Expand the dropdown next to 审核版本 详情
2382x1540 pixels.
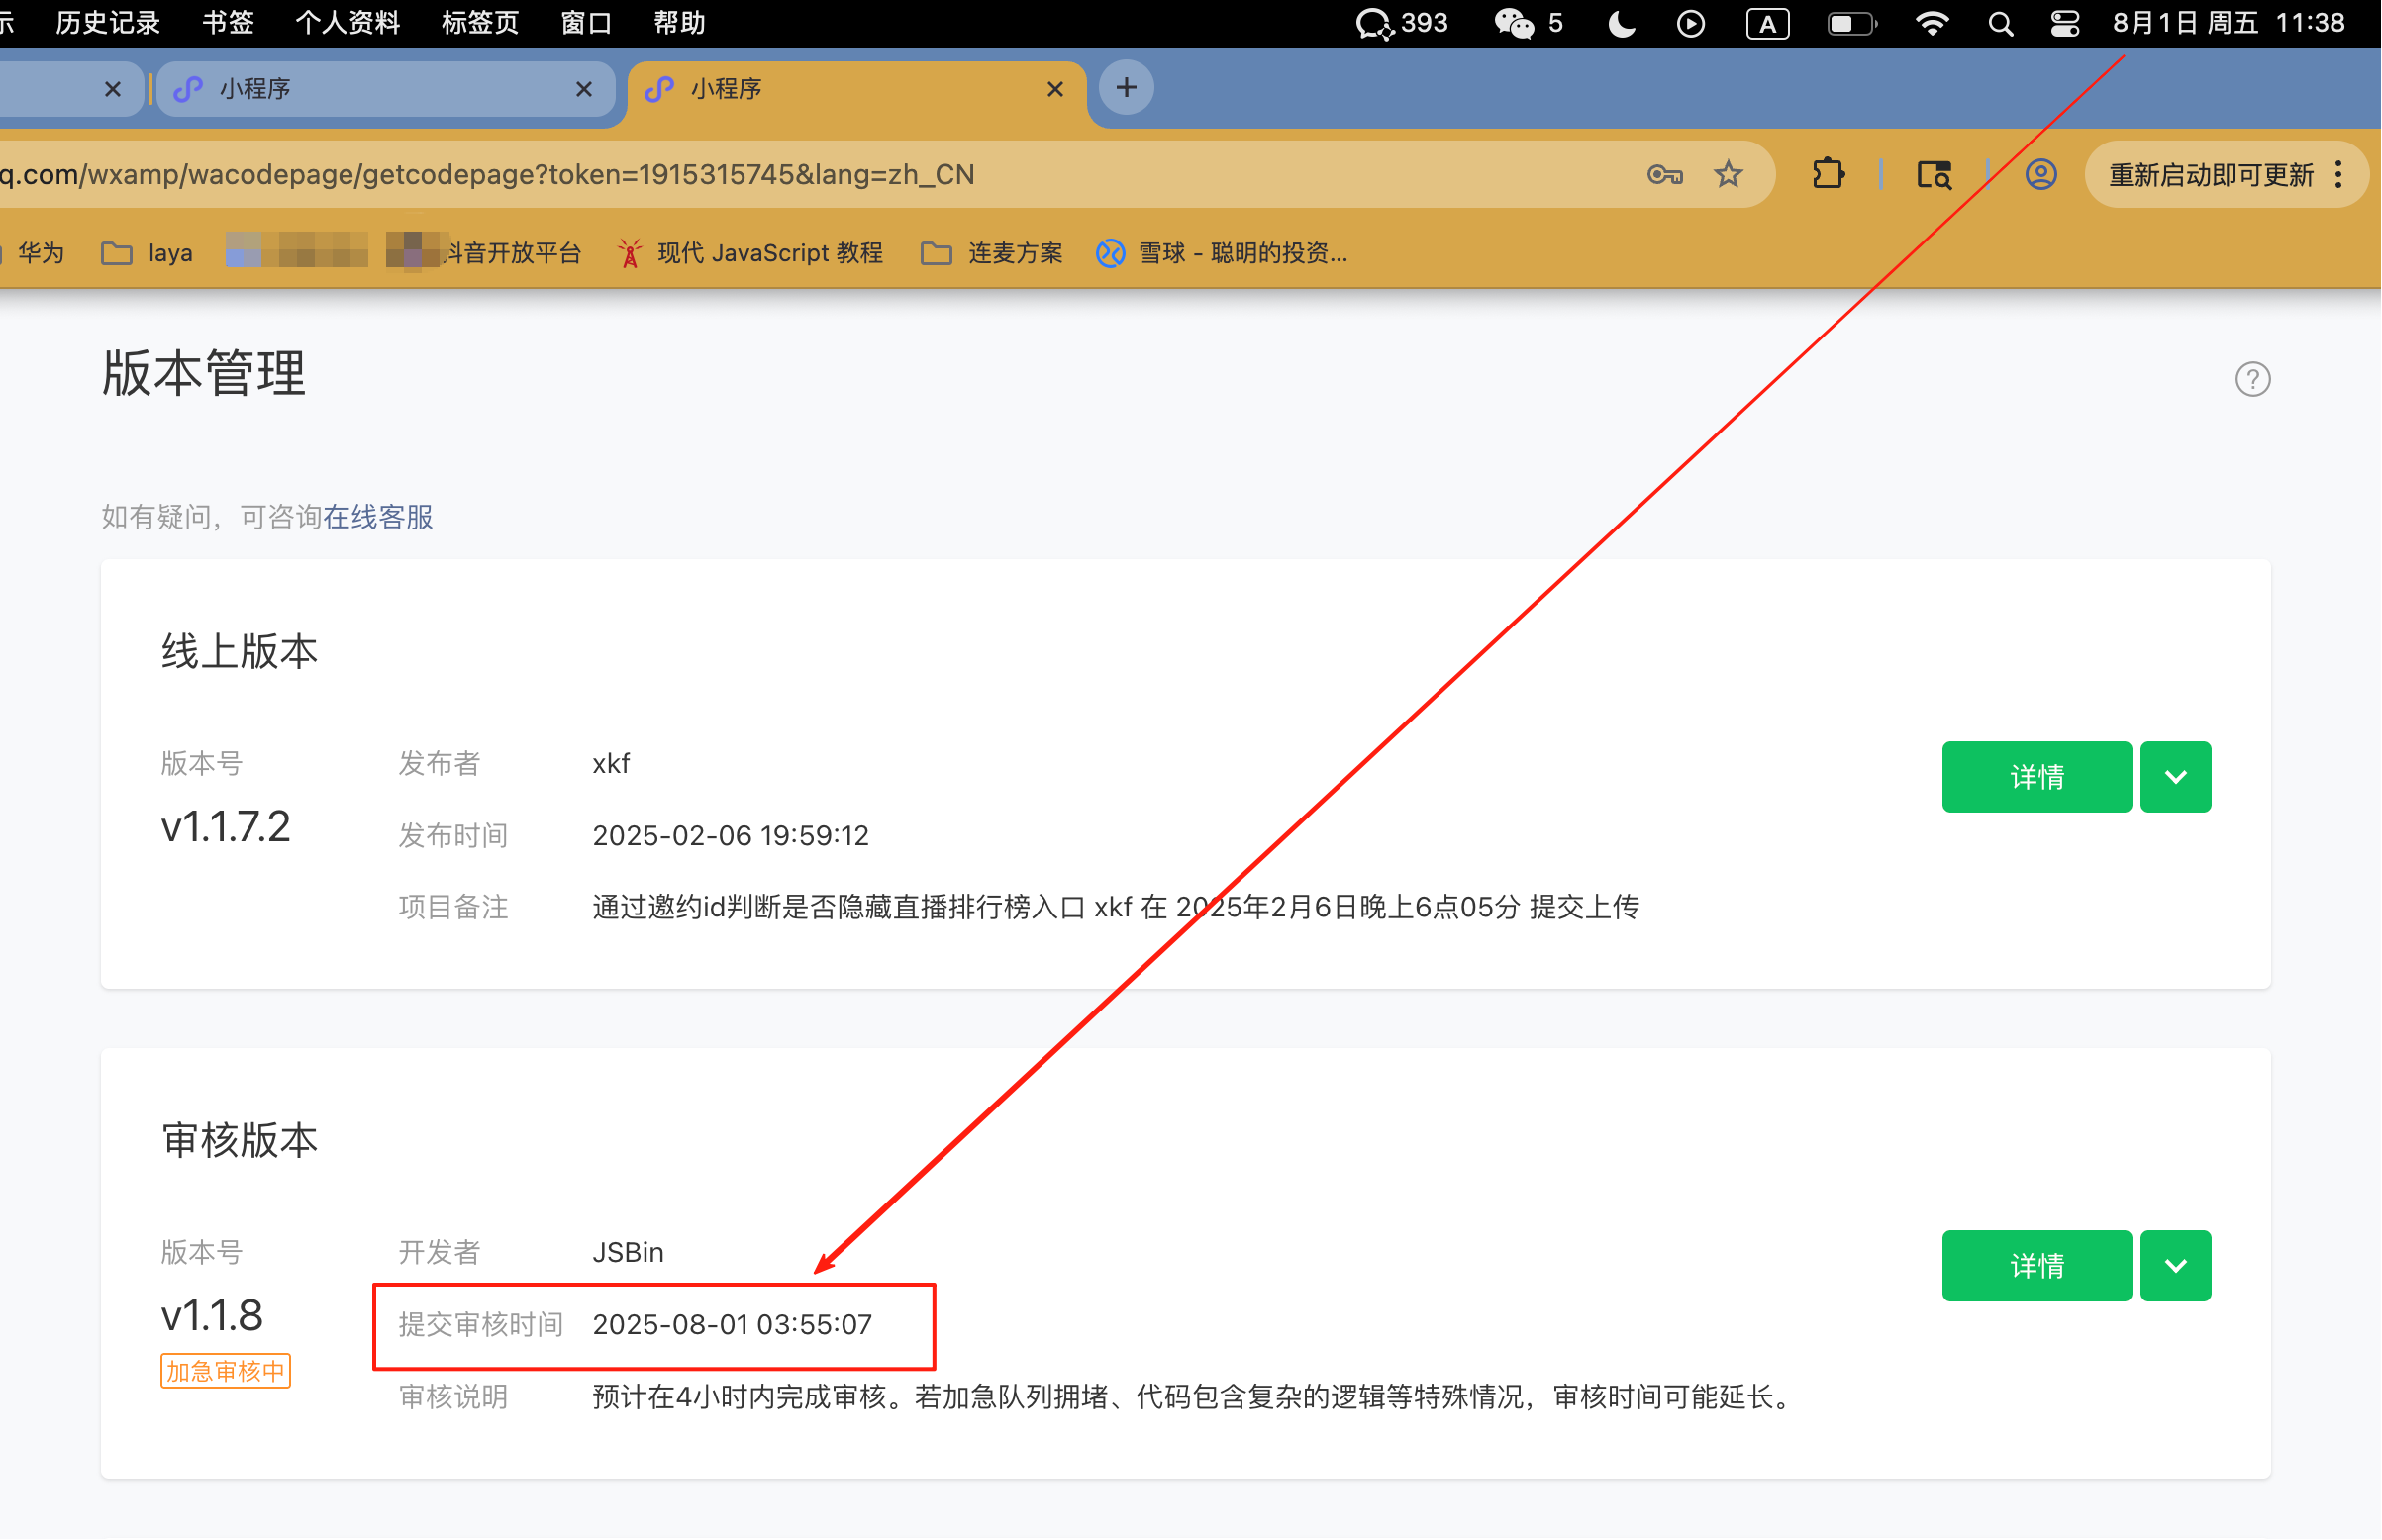2176,1266
